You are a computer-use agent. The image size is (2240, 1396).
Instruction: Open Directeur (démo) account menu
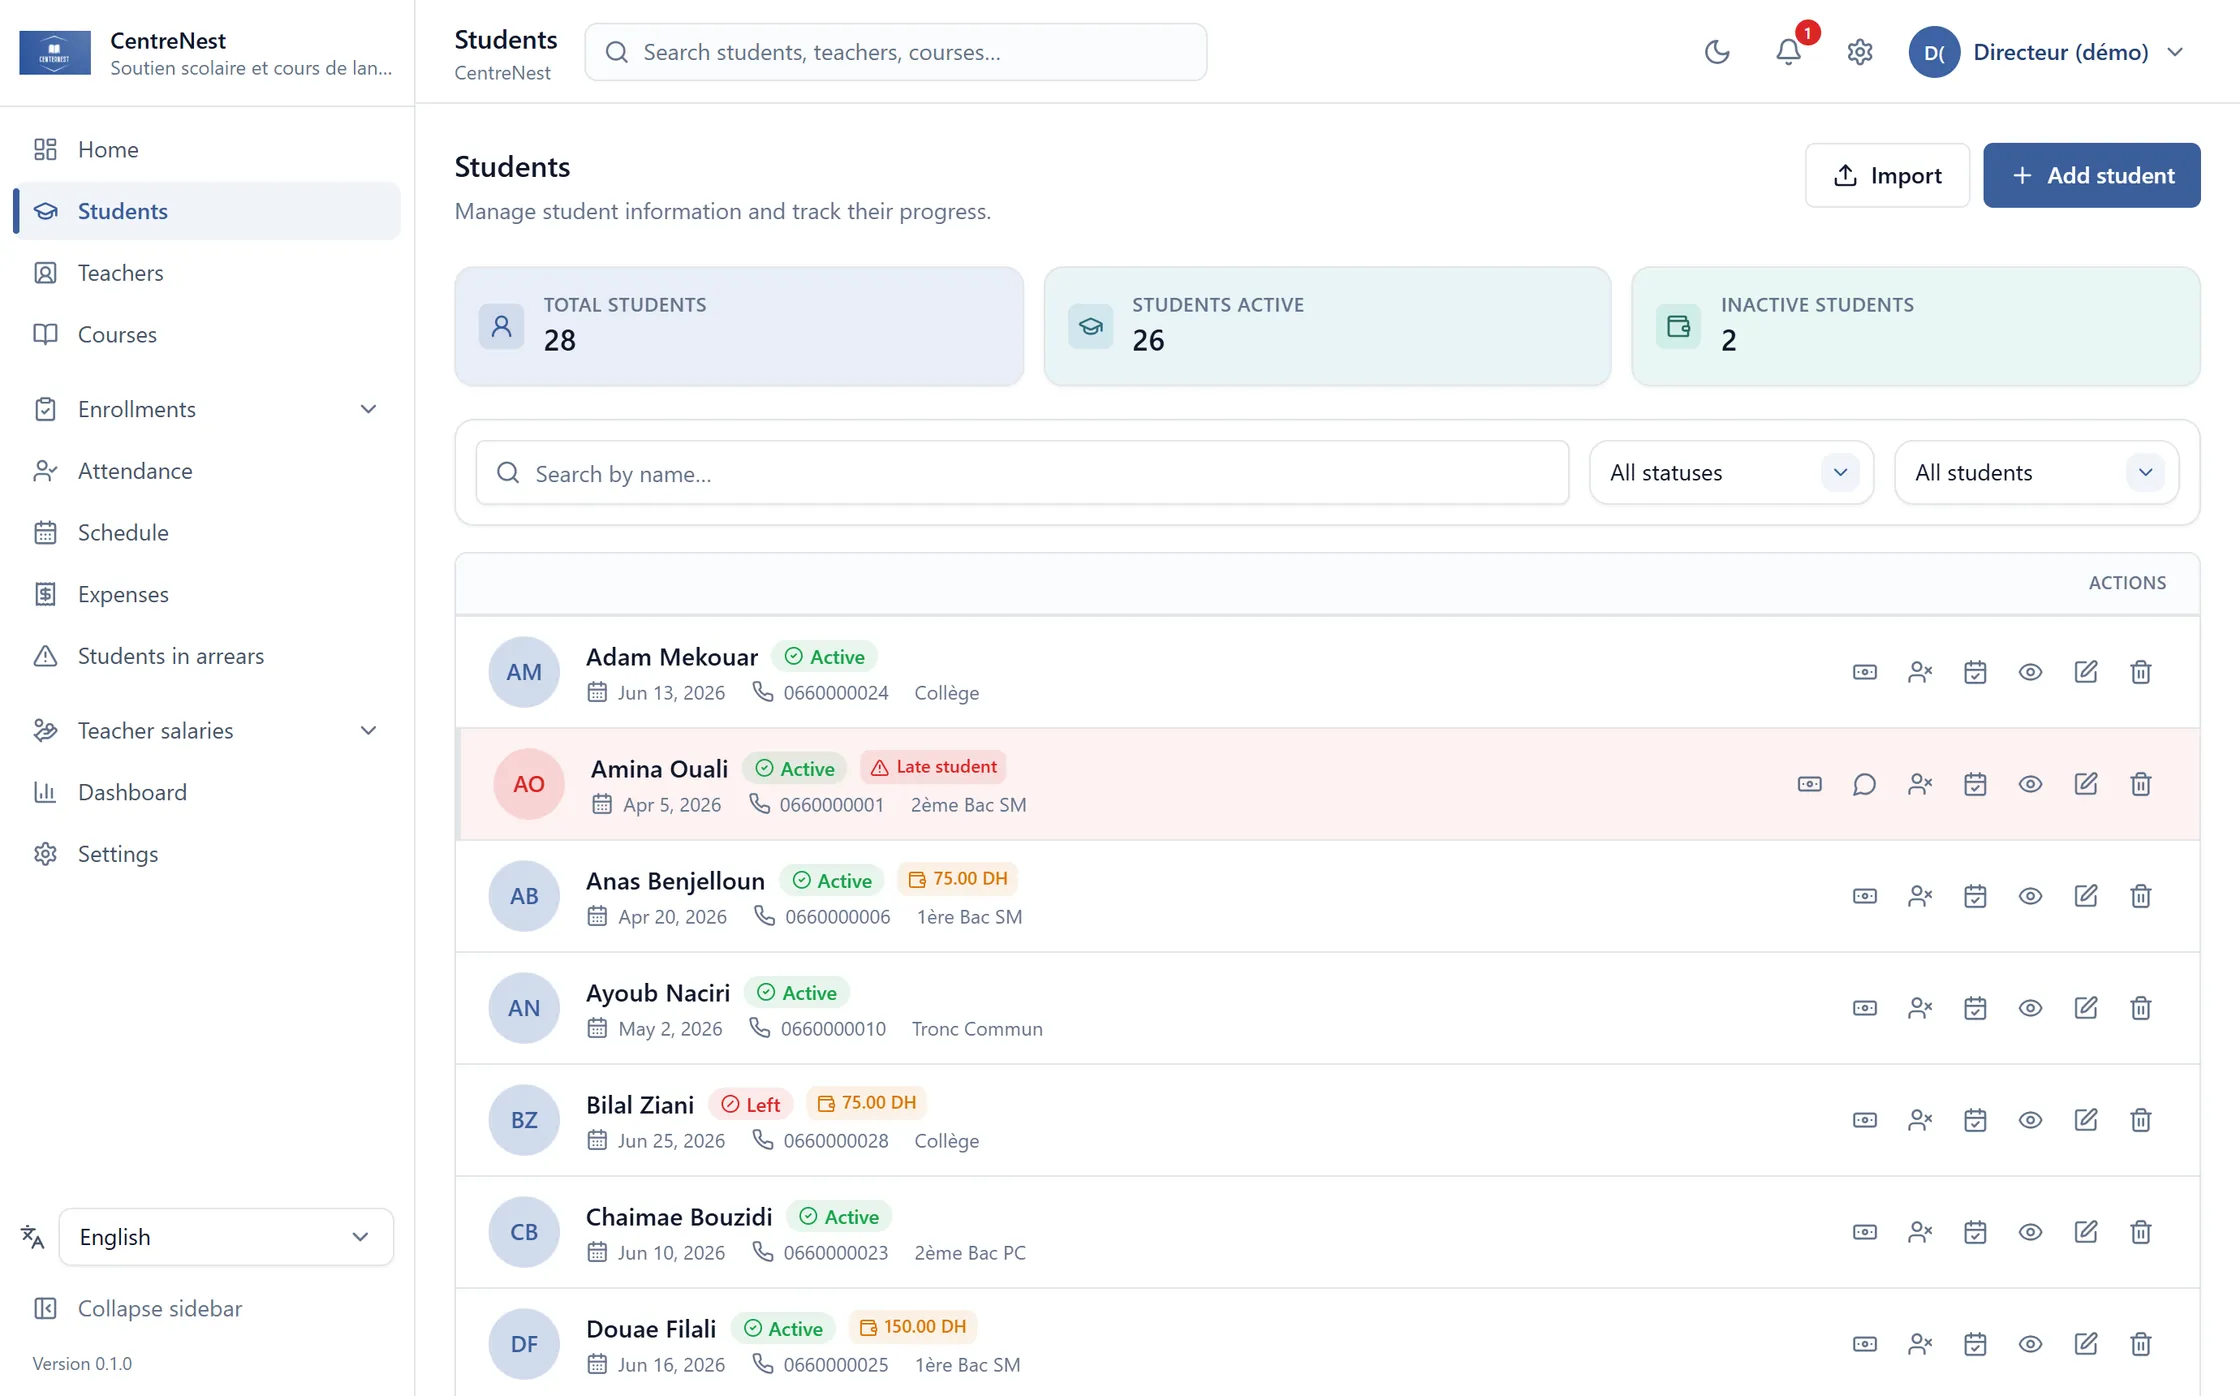coord(2047,52)
